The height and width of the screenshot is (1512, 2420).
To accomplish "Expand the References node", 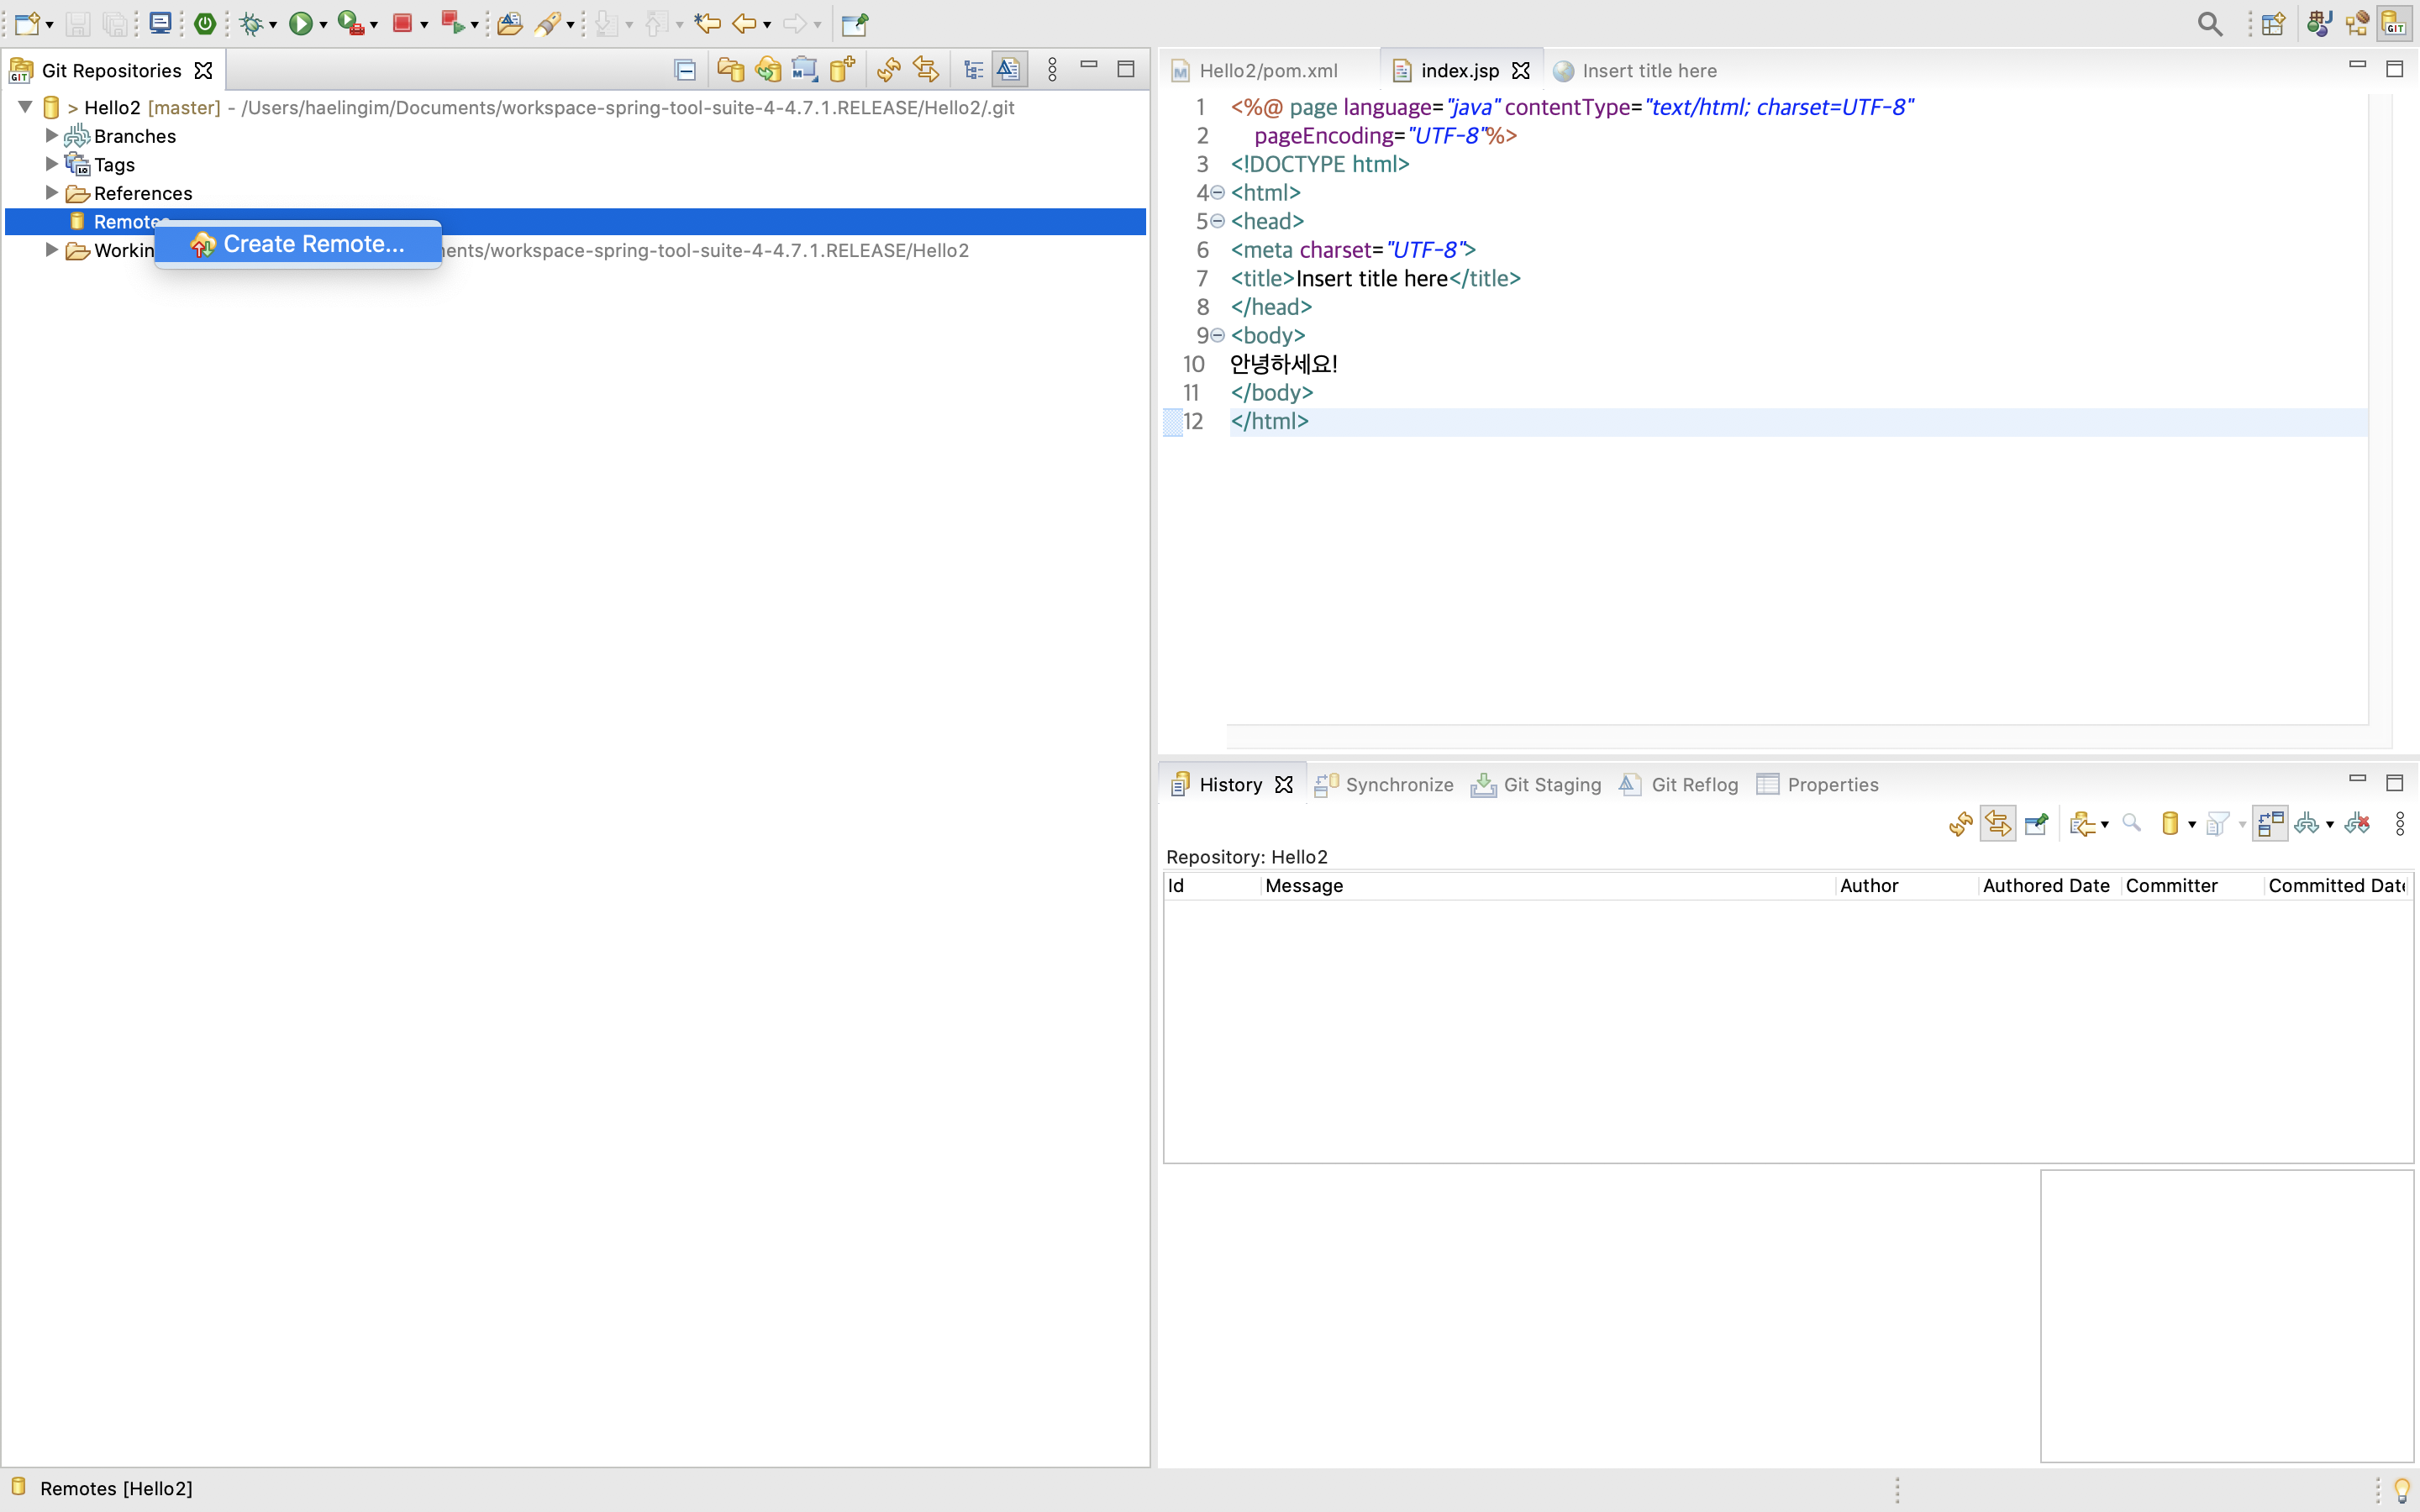I will 52,192.
